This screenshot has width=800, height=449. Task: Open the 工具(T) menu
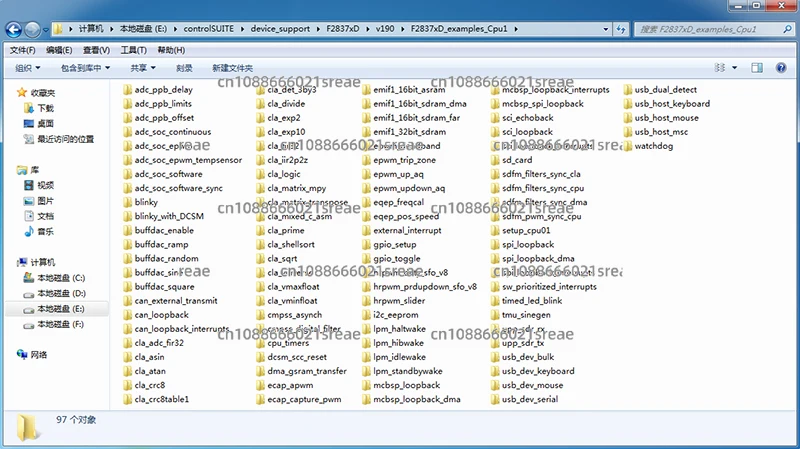pos(133,50)
